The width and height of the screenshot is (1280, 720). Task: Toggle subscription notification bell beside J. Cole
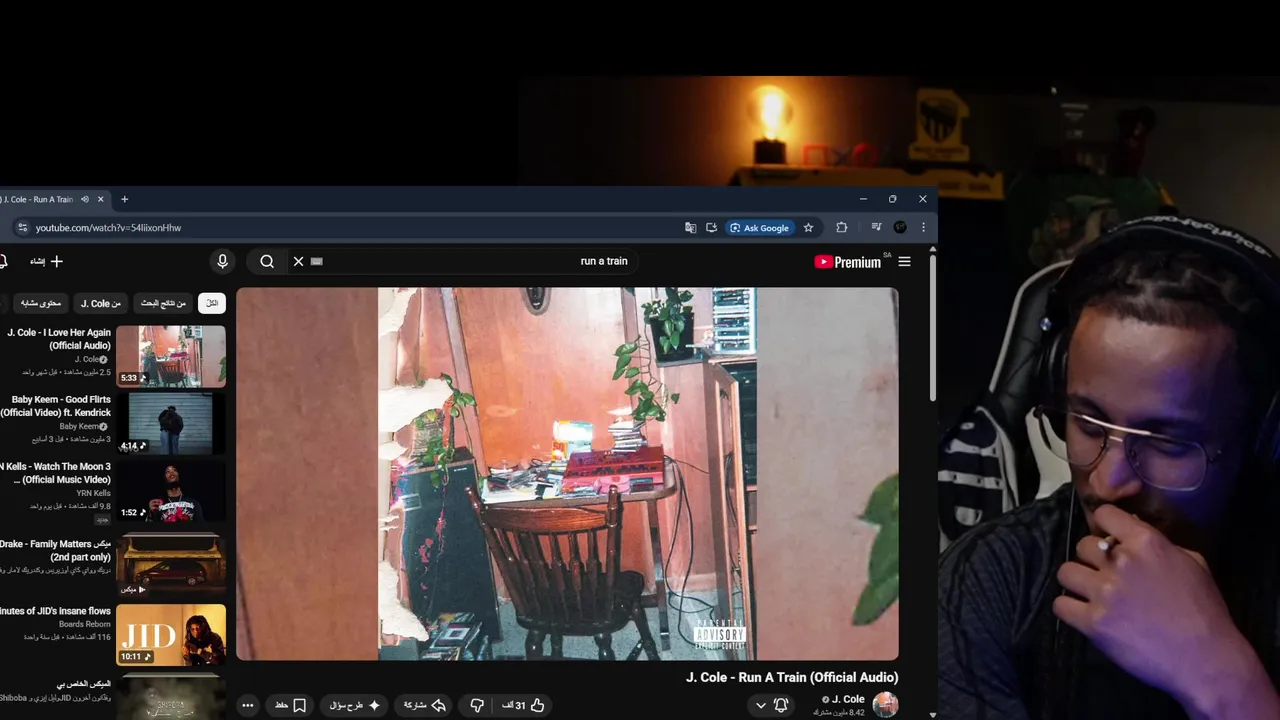(x=781, y=705)
